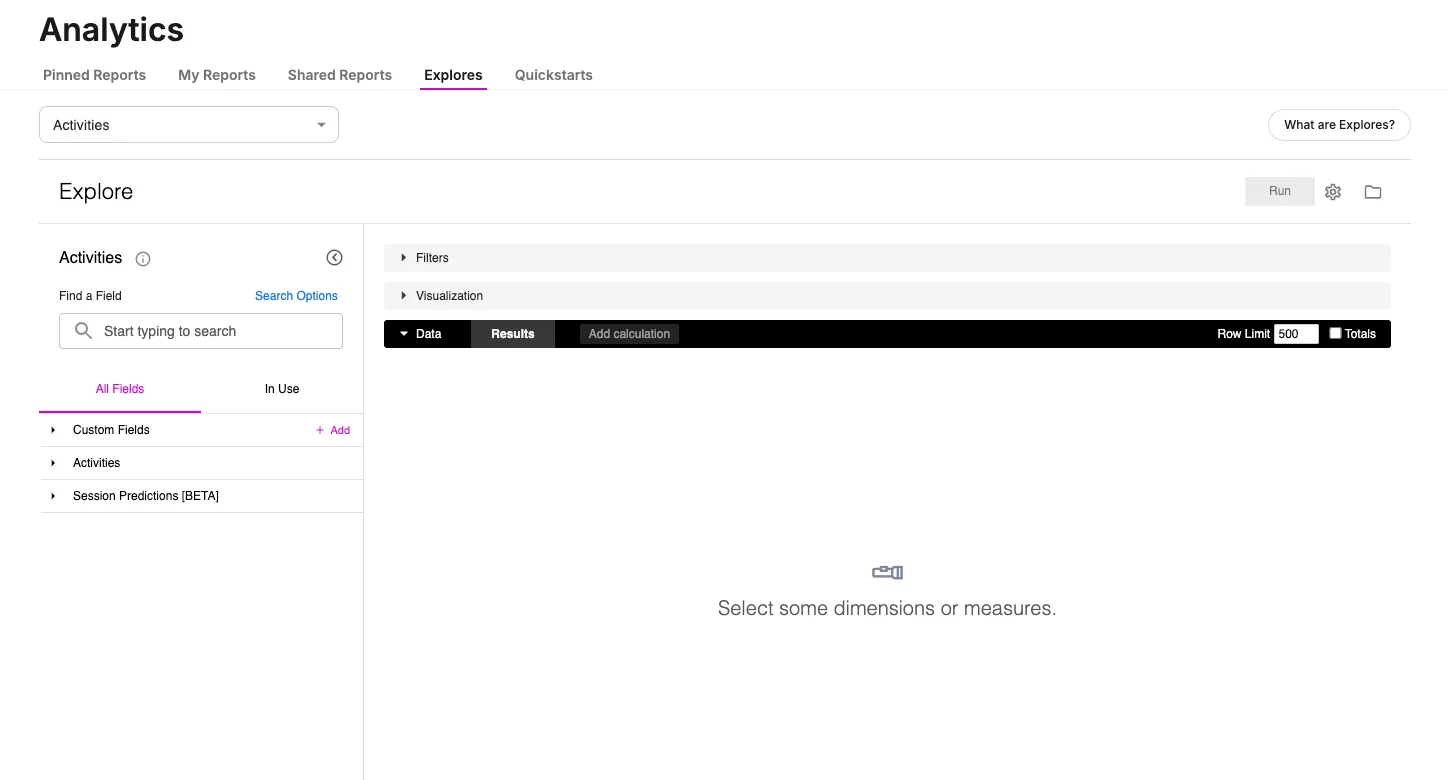
Task: Go to Shared Reports tab
Action: pyautogui.click(x=340, y=75)
